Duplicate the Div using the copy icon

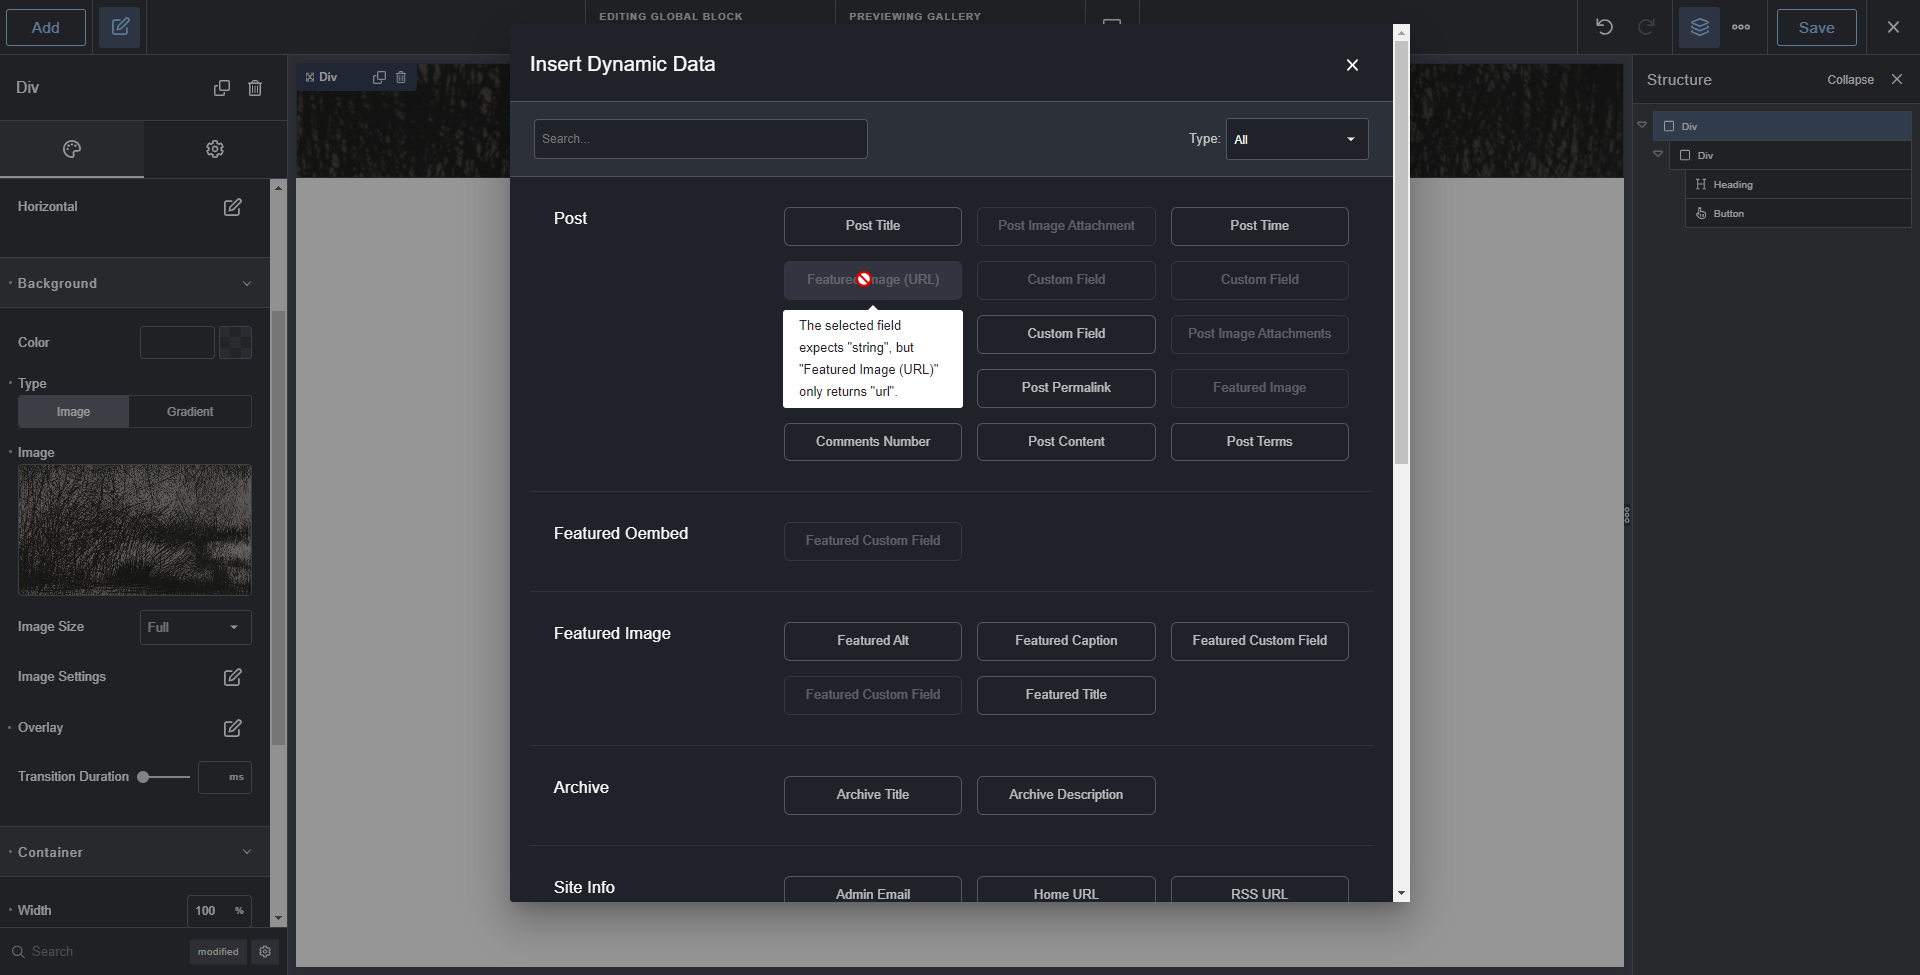(222, 88)
